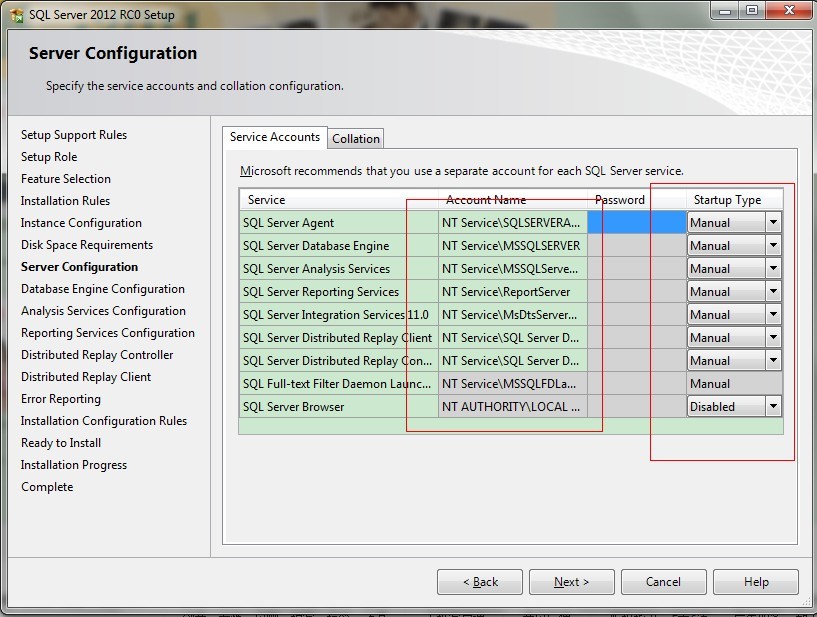Screen dimensions: 817x617
Task: Select the NT Service\MSSQLFDLa... account cell
Action: [x=513, y=383]
